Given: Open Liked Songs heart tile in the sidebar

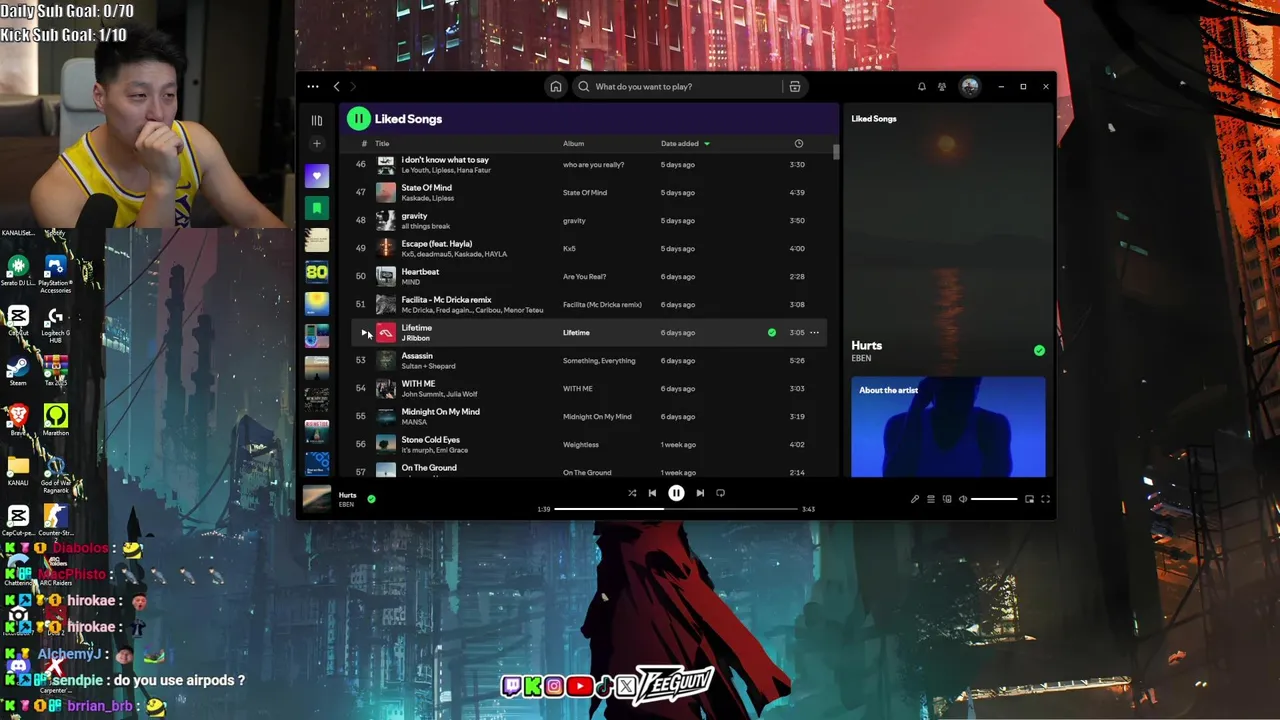Looking at the screenshot, I should tap(317, 176).
